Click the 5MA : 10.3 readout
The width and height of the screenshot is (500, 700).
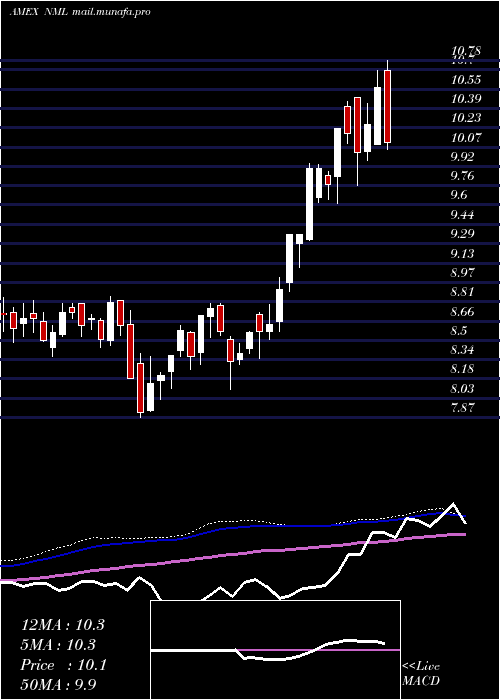(59, 645)
